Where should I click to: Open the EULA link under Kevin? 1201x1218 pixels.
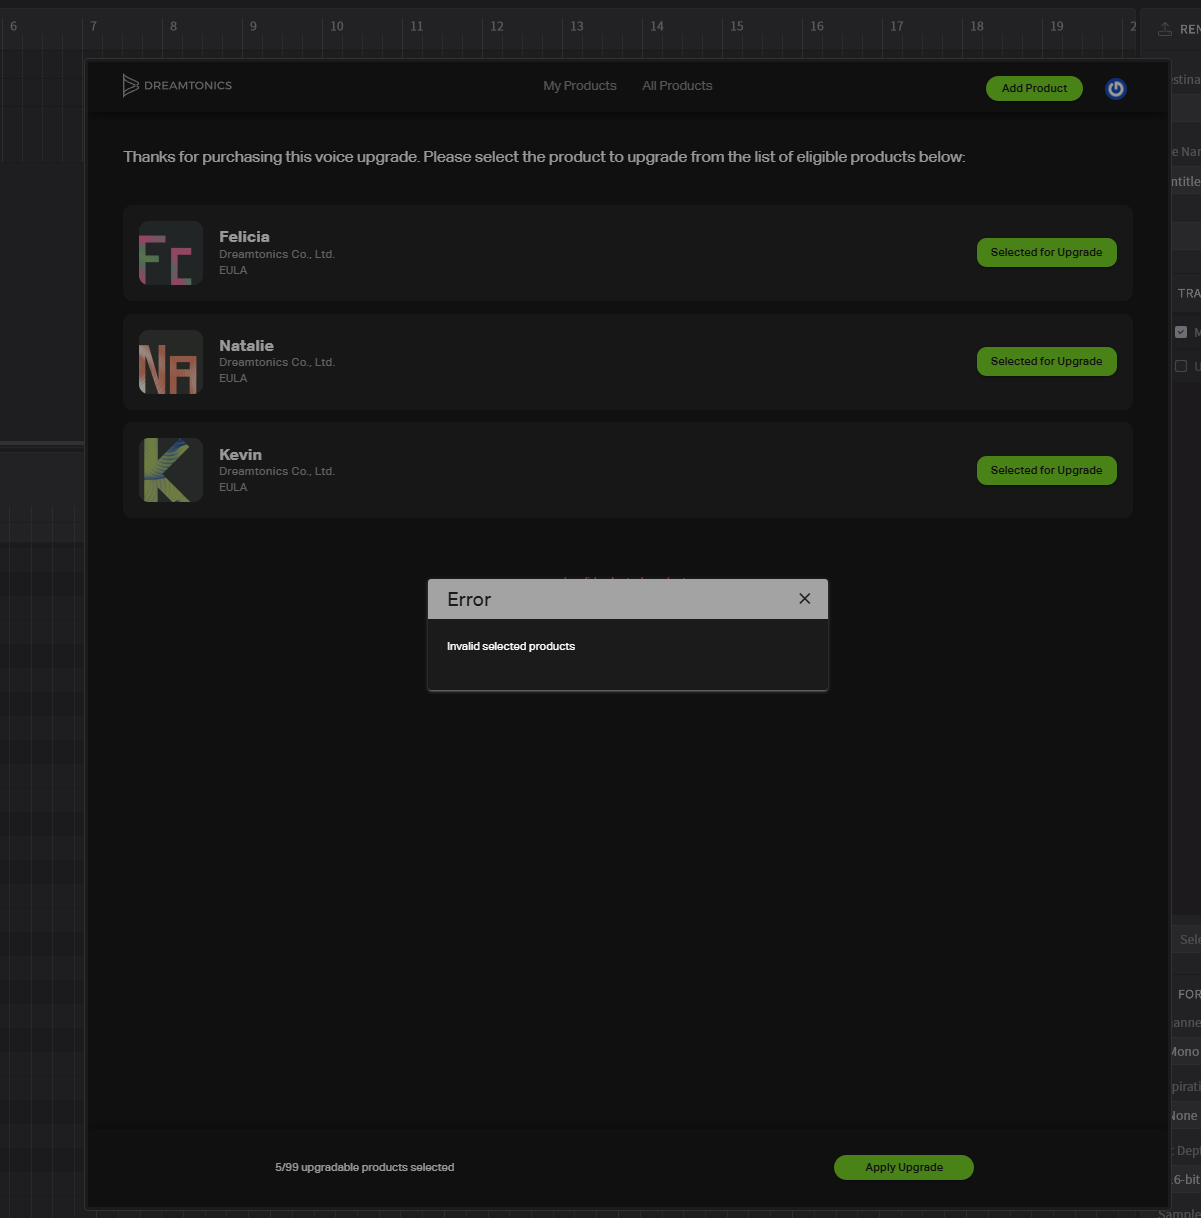pos(233,487)
